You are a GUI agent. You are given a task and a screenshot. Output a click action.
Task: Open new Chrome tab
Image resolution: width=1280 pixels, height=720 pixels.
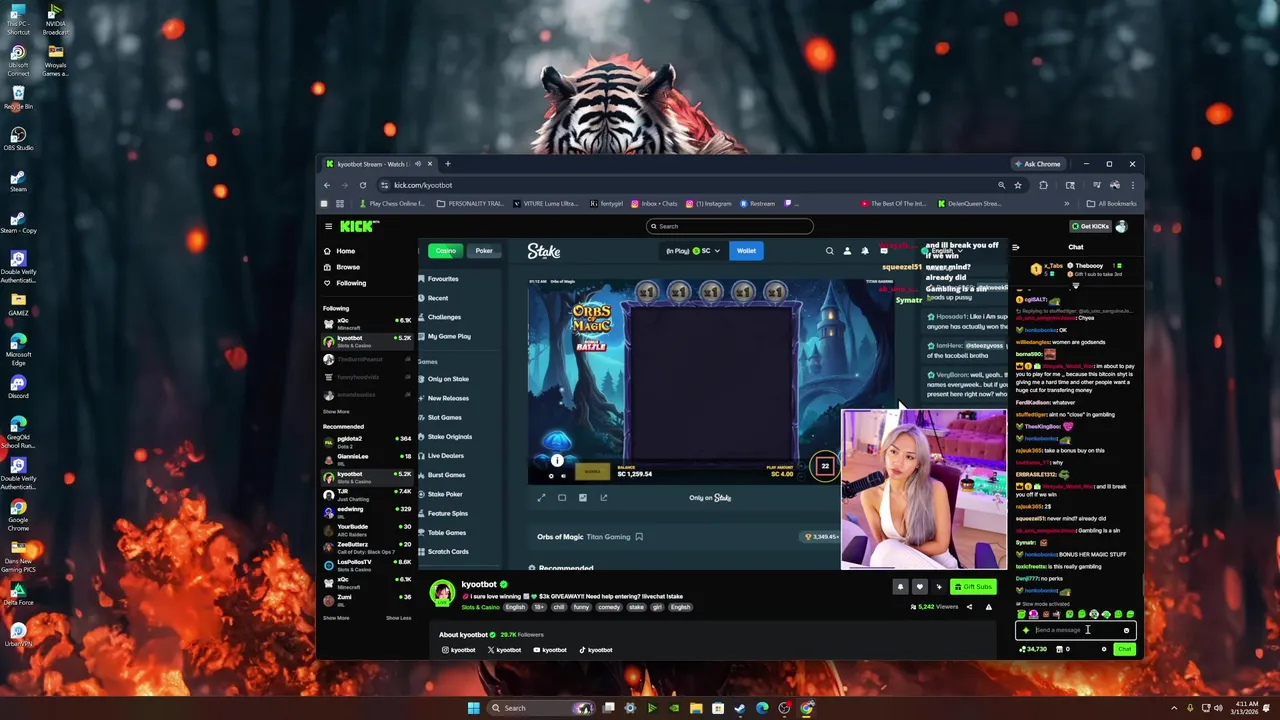448,164
